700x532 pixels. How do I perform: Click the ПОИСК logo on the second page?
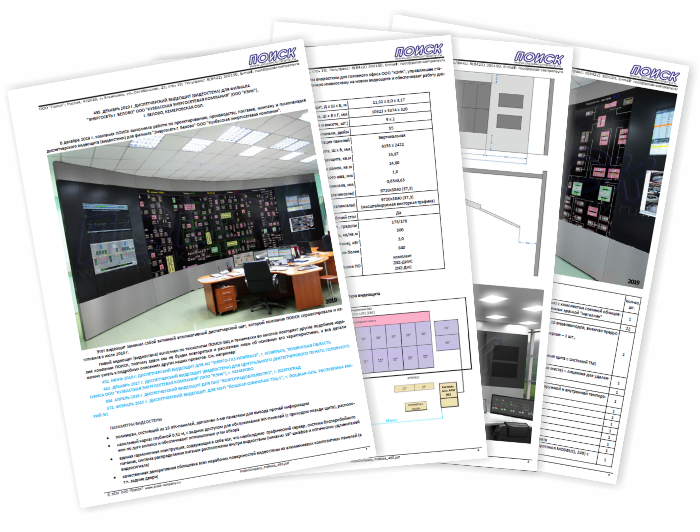pyautogui.click(x=419, y=50)
